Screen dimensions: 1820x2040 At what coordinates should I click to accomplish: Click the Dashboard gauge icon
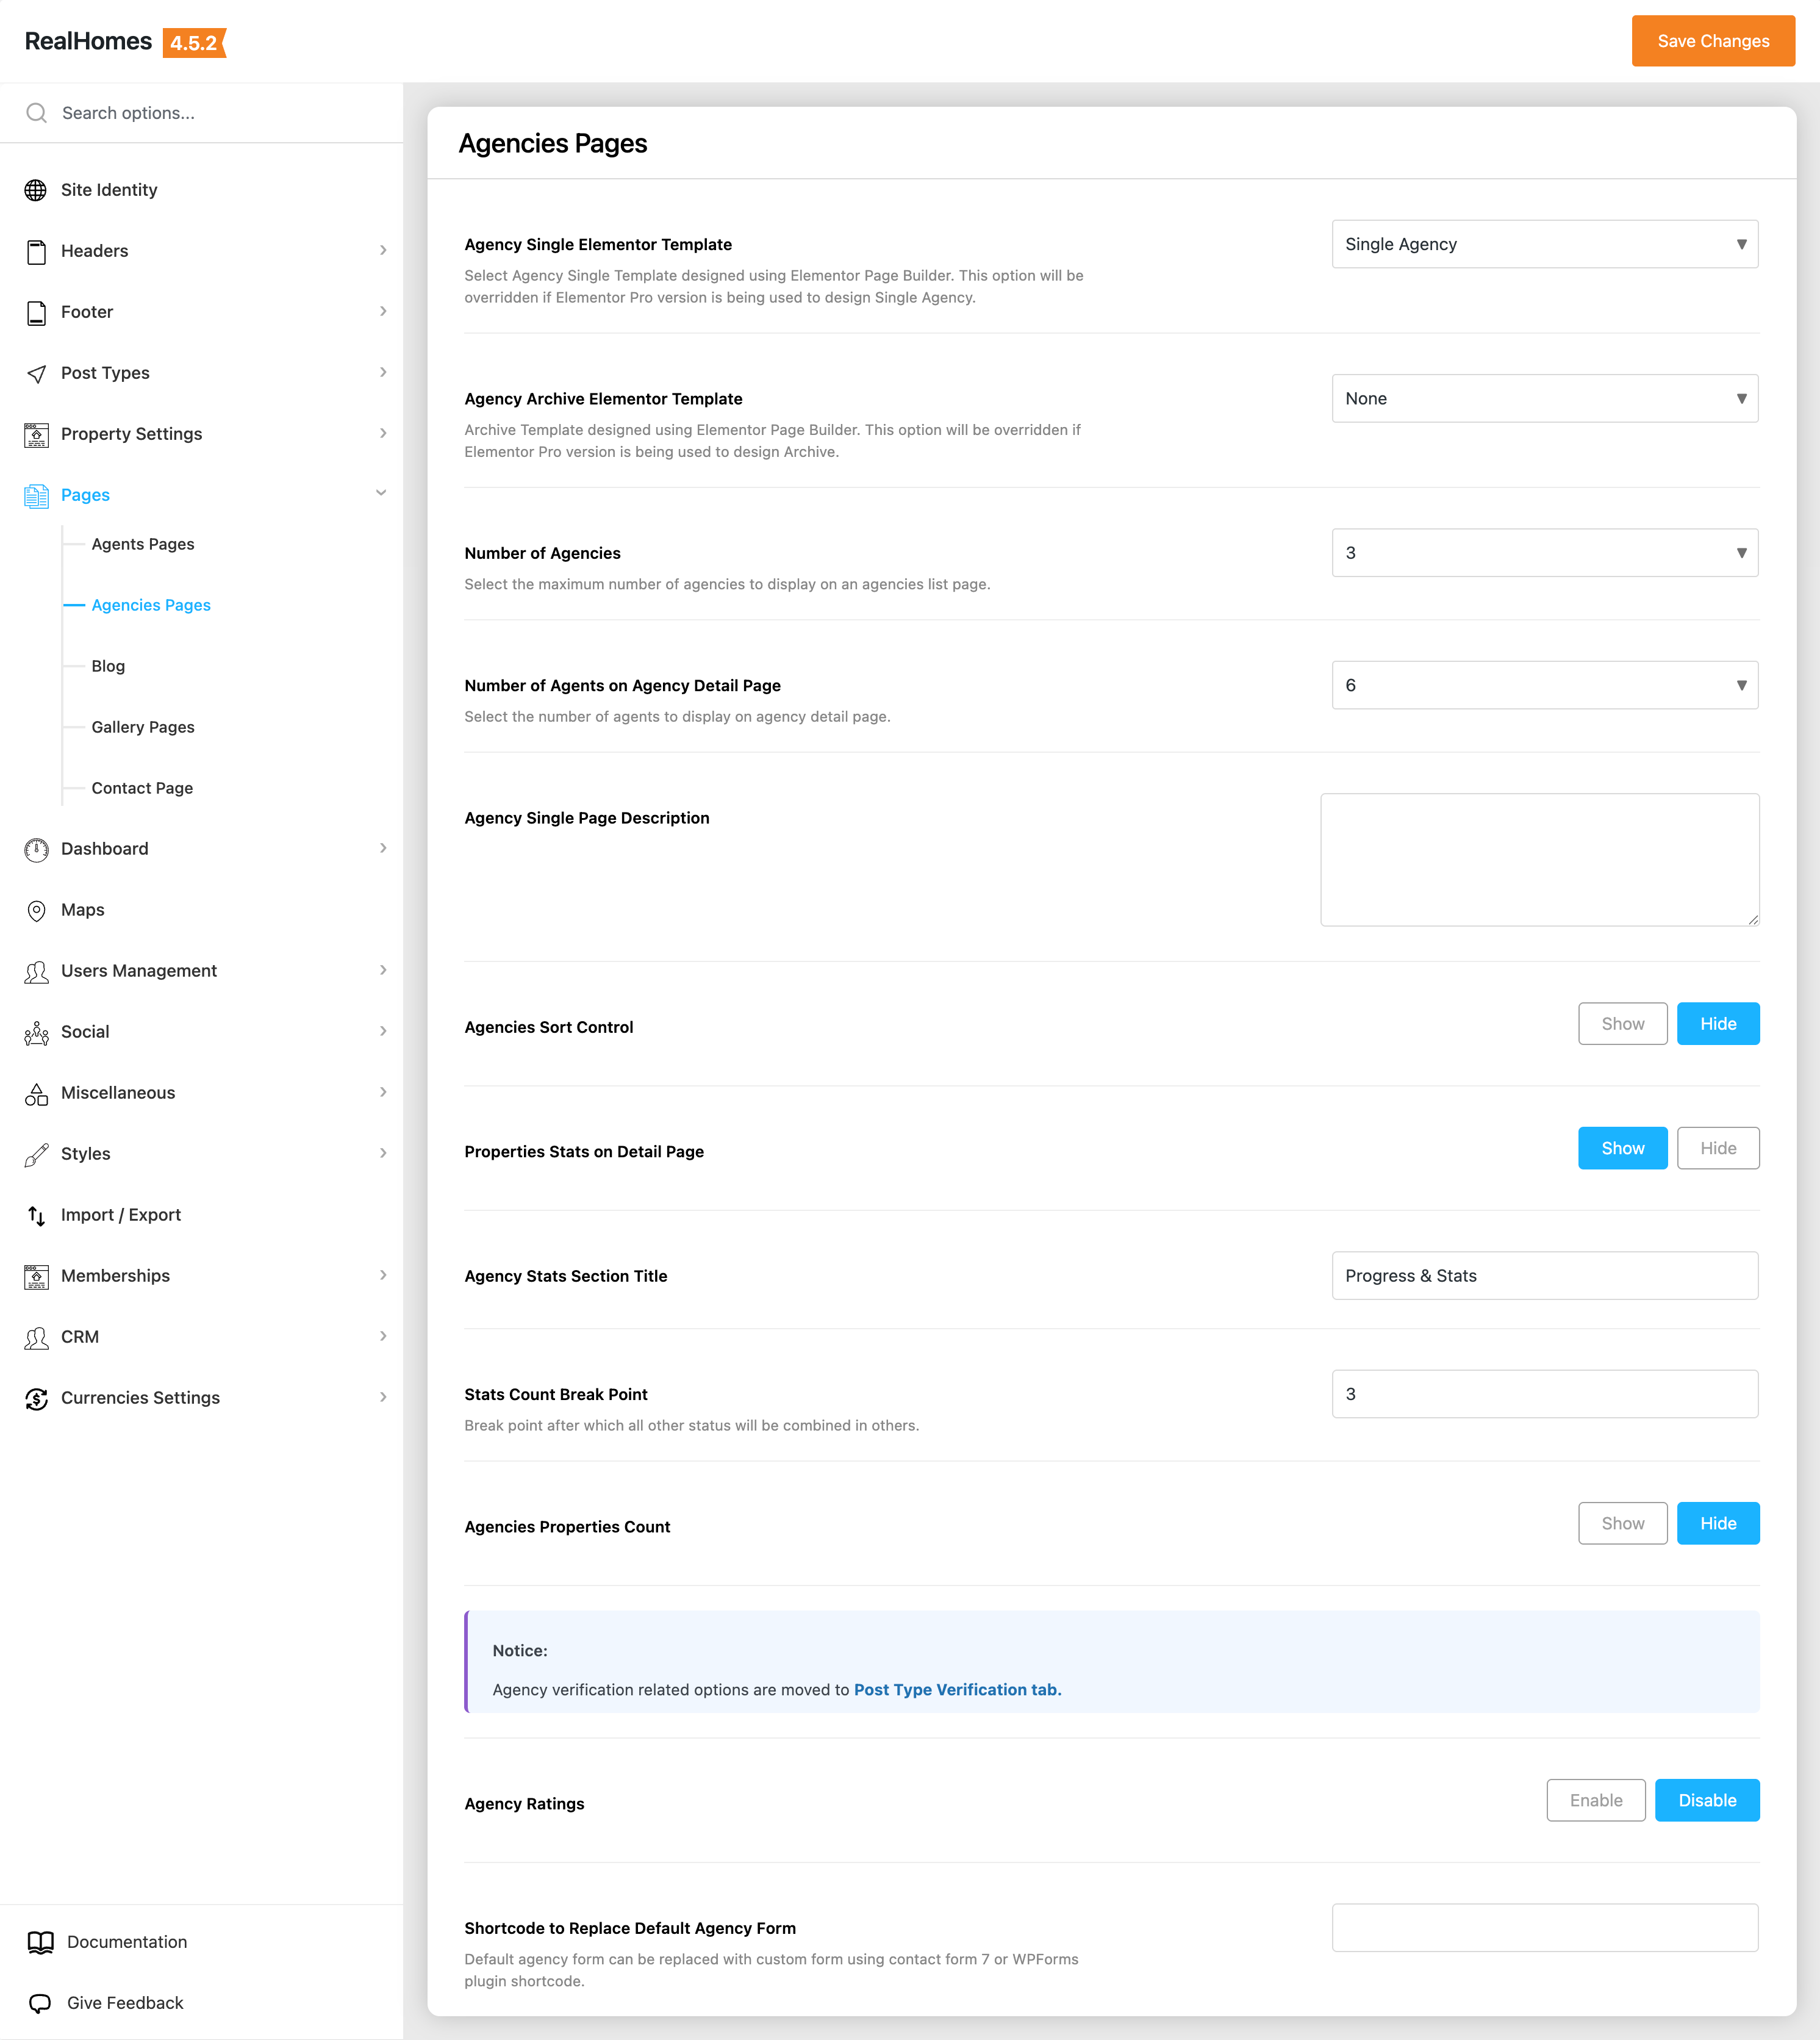pyautogui.click(x=36, y=849)
